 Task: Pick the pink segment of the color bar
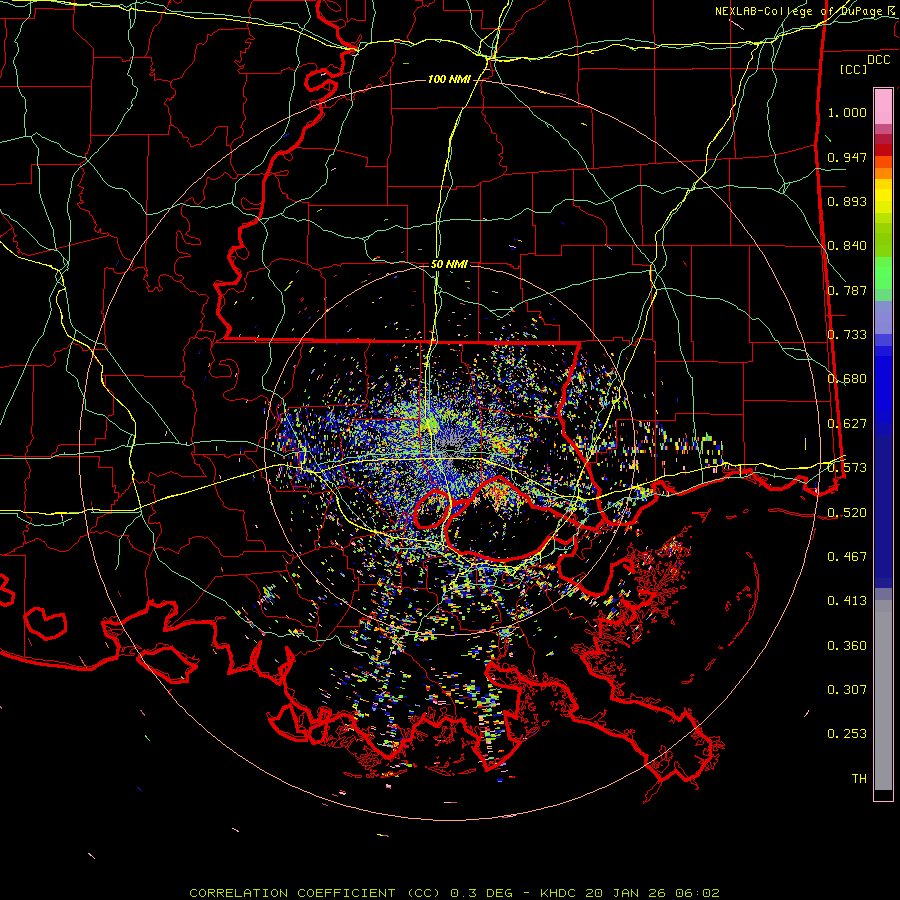tap(883, 107)
